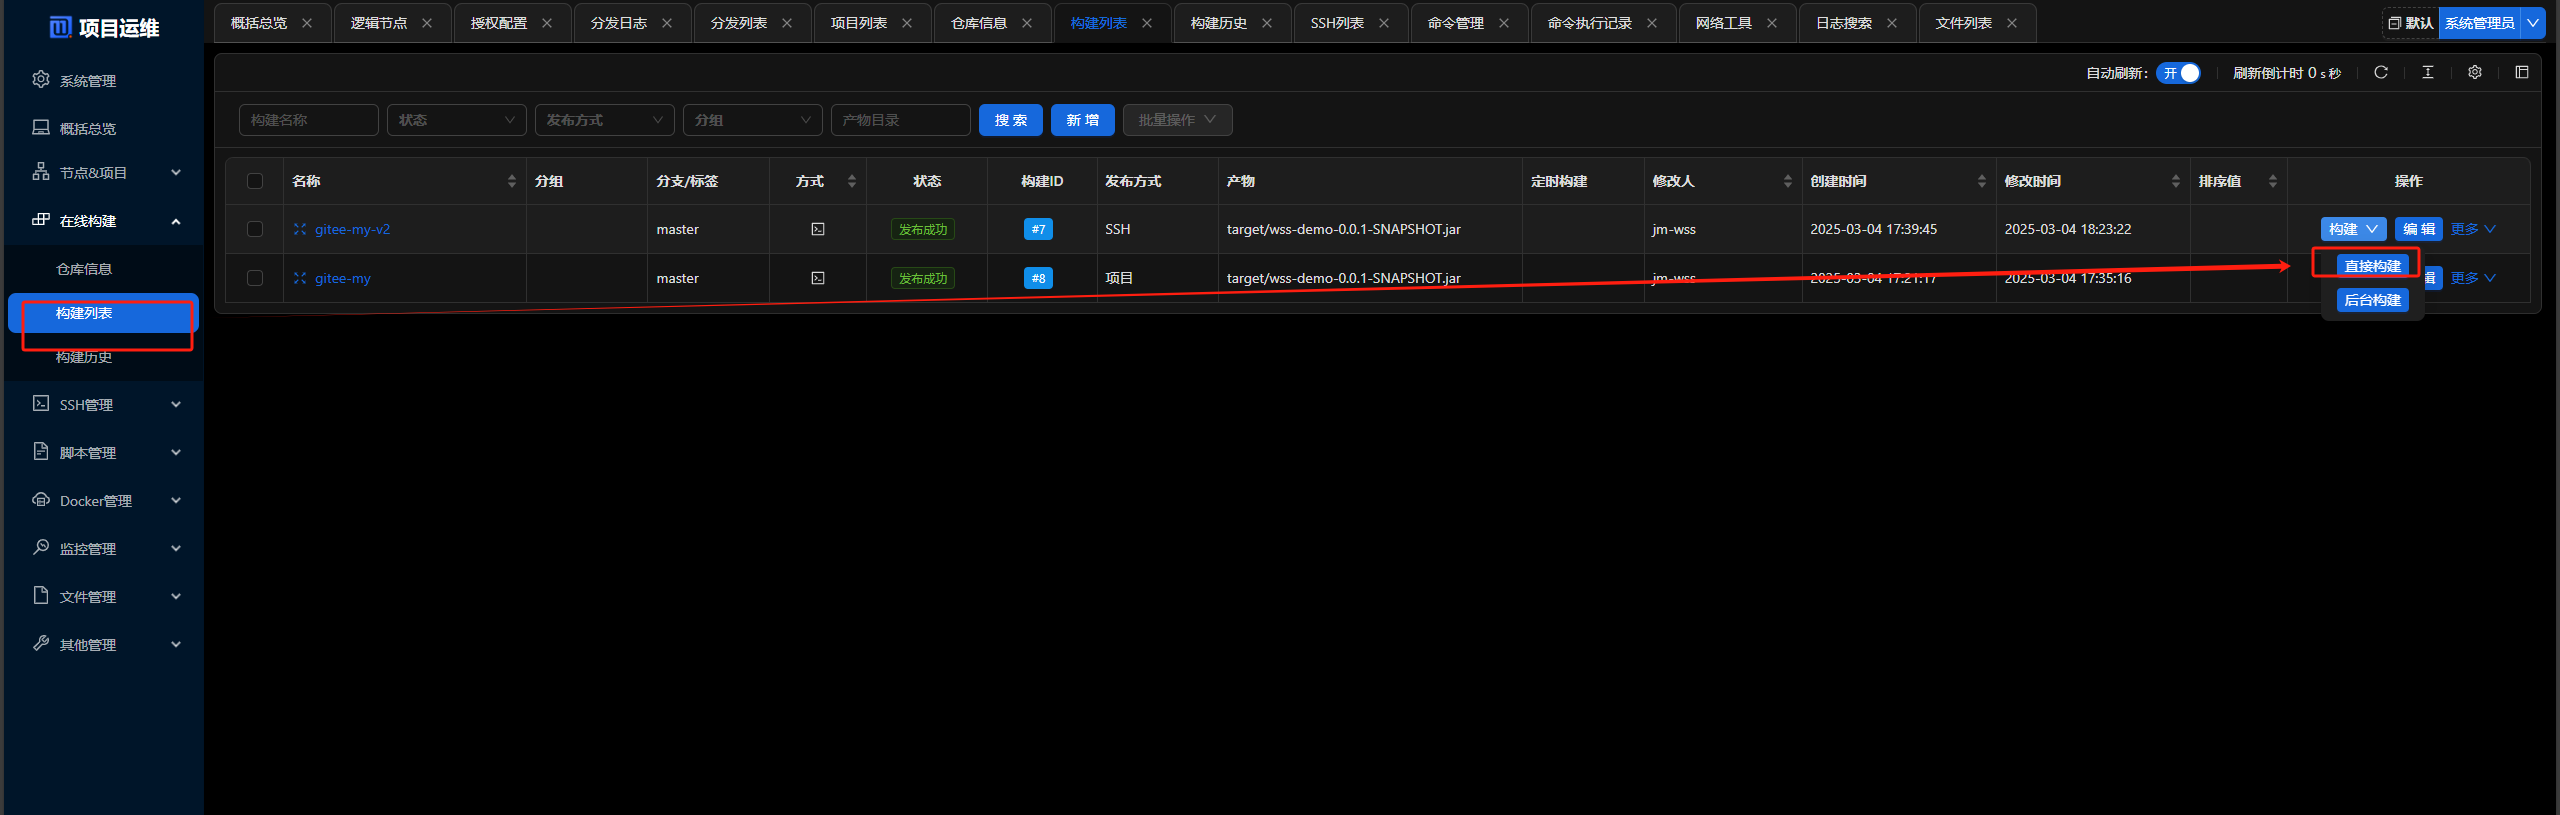Click the 搜索 button

1010,120
